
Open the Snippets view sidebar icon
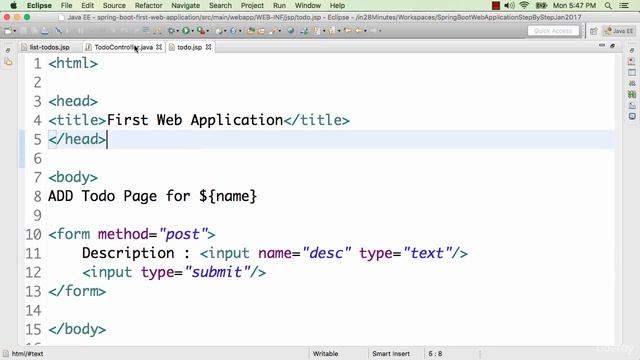[632, 105]
